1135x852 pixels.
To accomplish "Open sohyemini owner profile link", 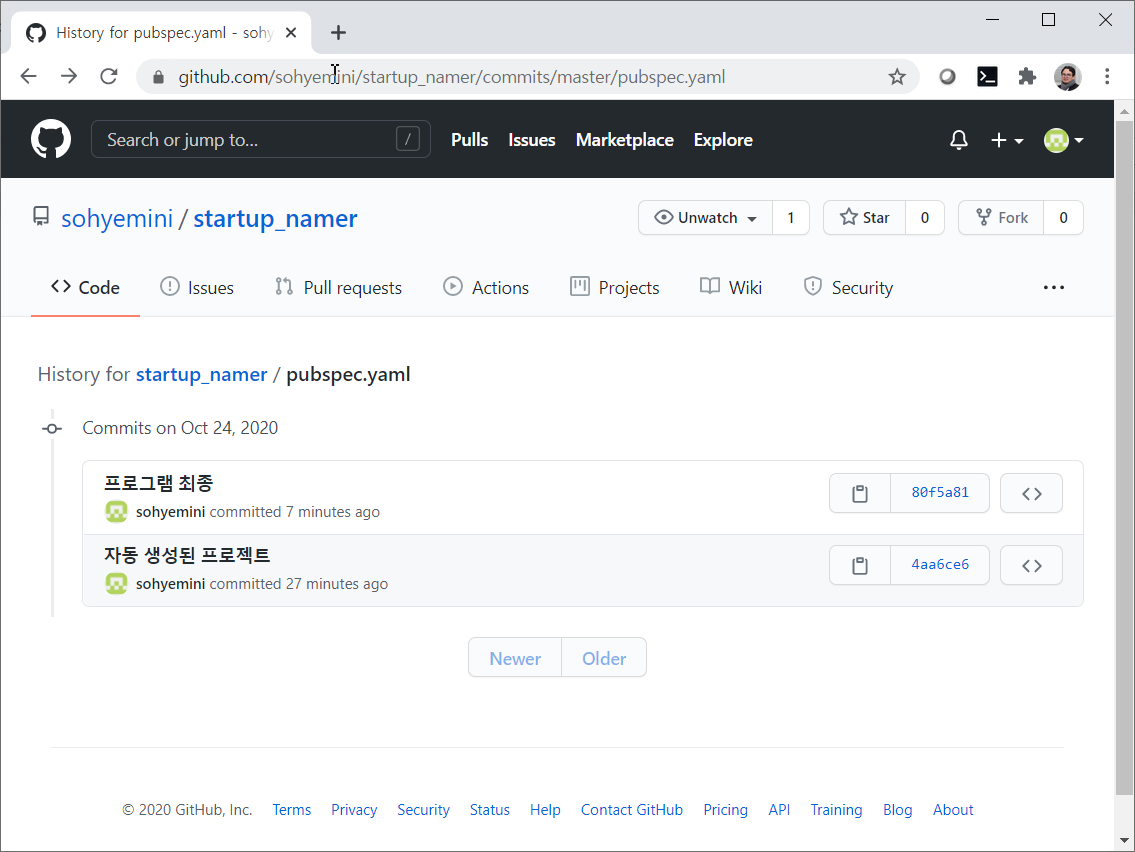I will (117, 218).
